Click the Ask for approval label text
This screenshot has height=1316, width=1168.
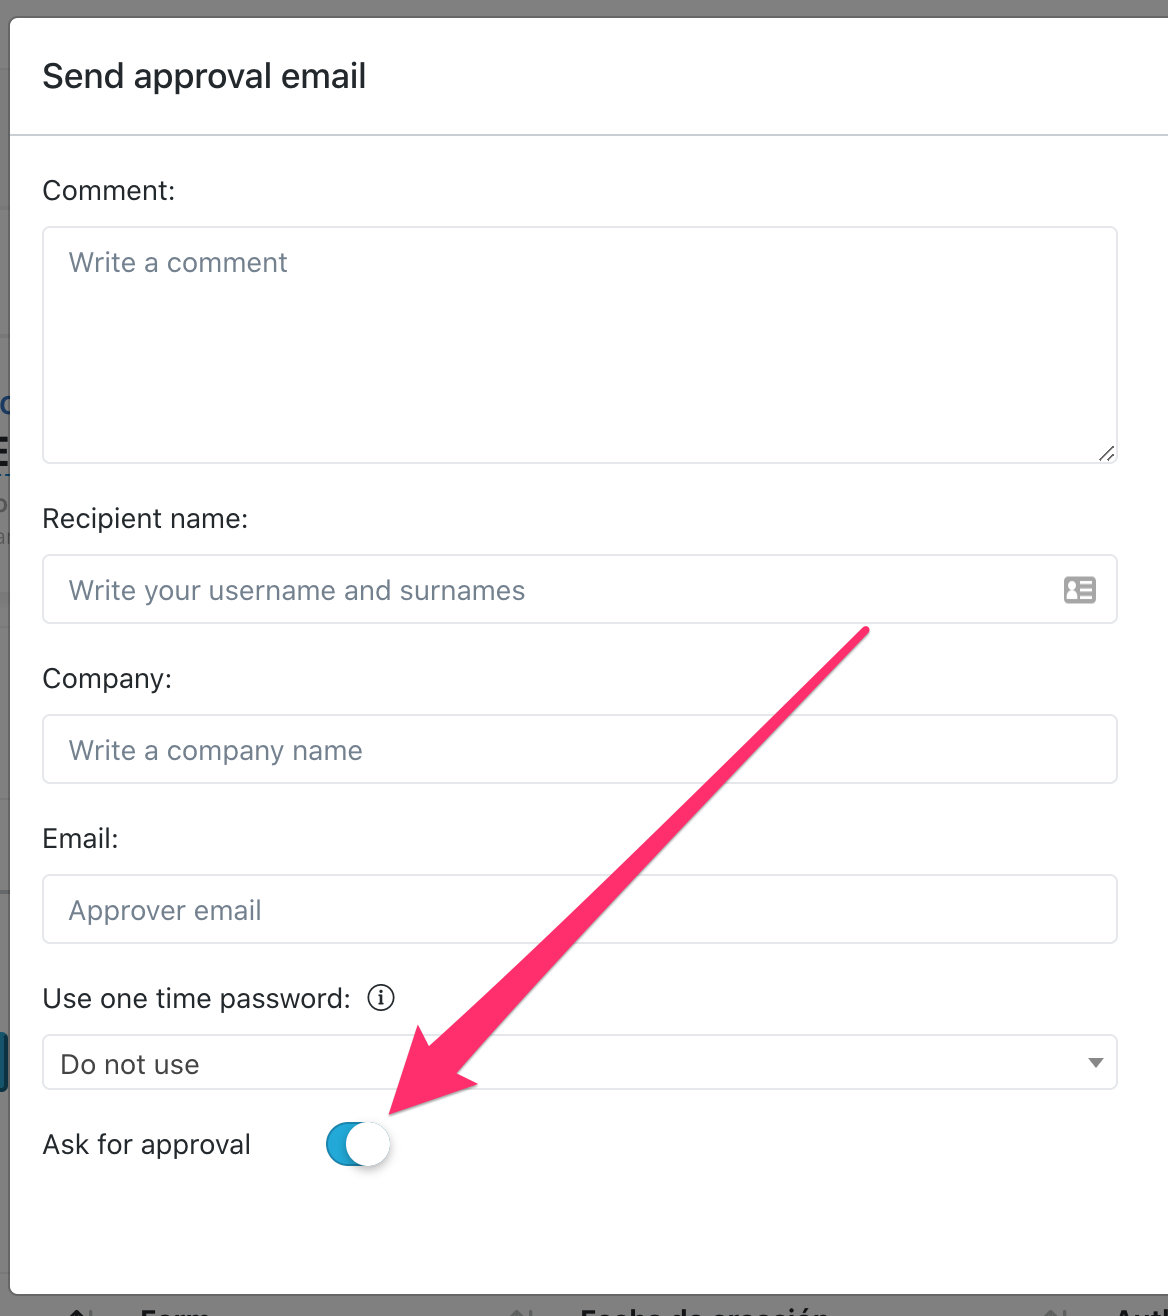(146, 1144)
